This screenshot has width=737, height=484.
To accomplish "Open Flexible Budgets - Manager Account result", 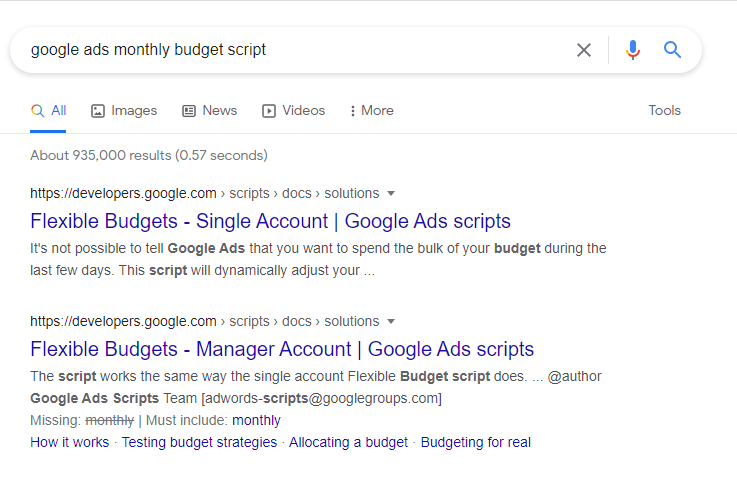I will (x=282, y=350).
